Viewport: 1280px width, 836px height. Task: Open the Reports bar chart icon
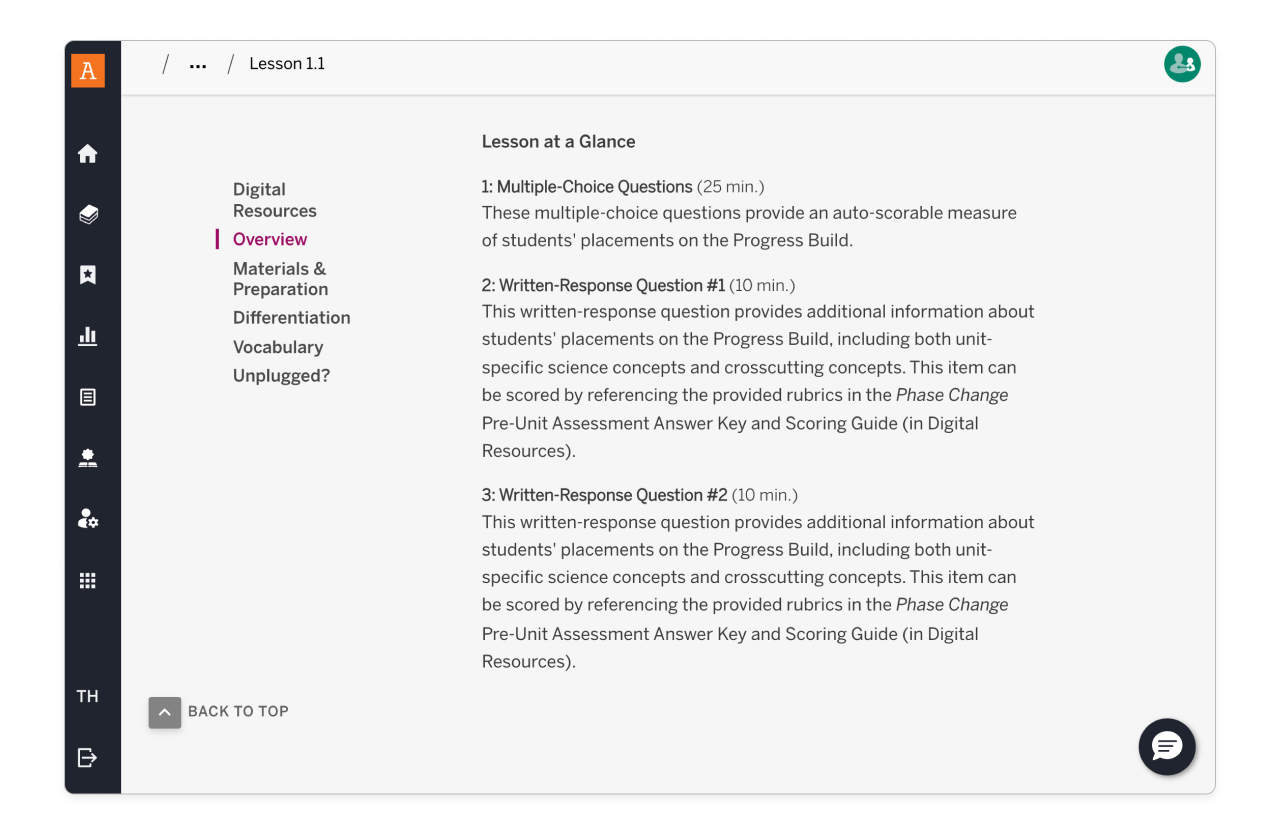pos(88,336)
